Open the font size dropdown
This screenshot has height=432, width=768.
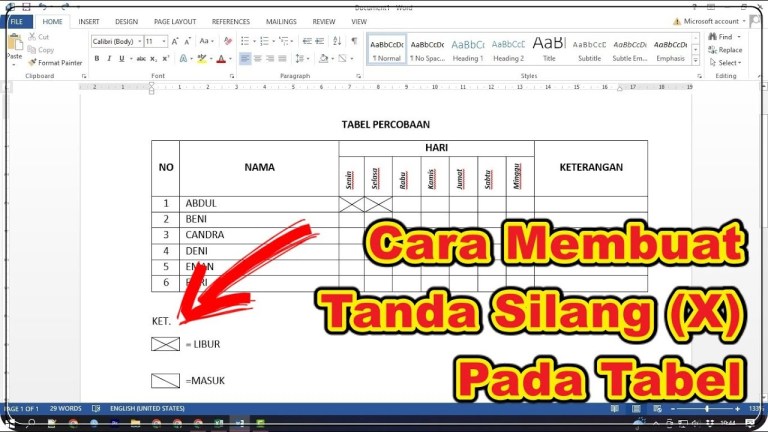(x=164, y=42)
